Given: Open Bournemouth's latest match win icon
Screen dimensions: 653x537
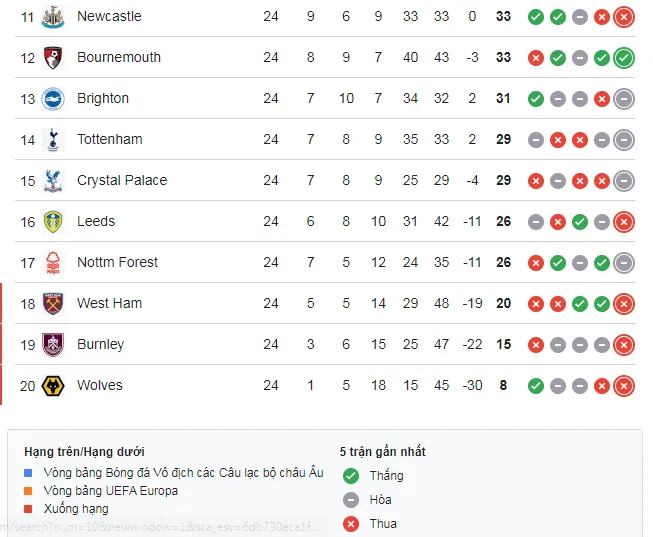Looking at the screenshot, I should 624,58.
